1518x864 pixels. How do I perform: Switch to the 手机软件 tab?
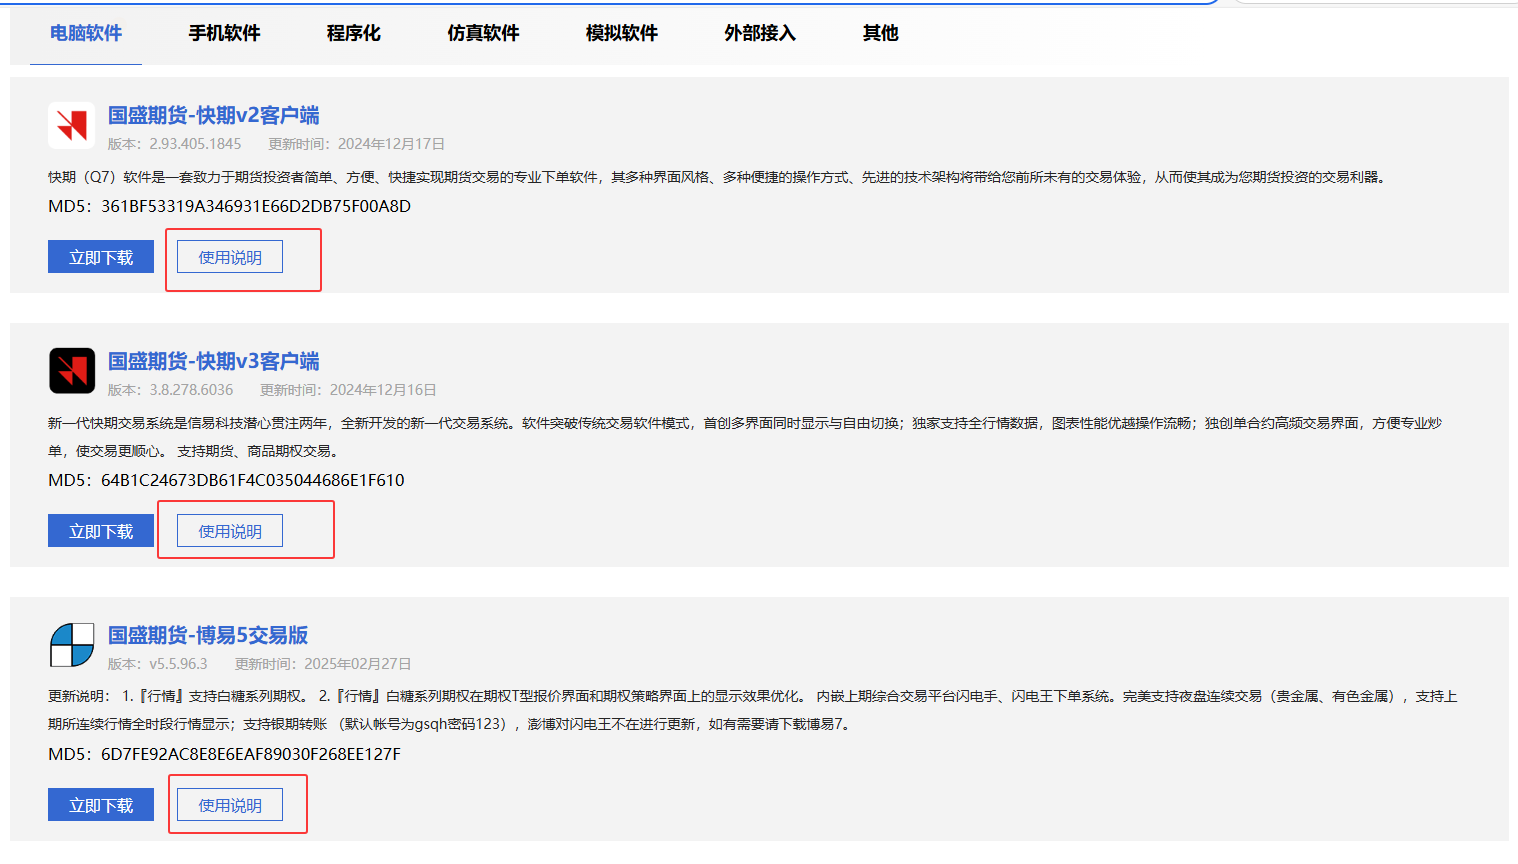[x=224, y=33]
